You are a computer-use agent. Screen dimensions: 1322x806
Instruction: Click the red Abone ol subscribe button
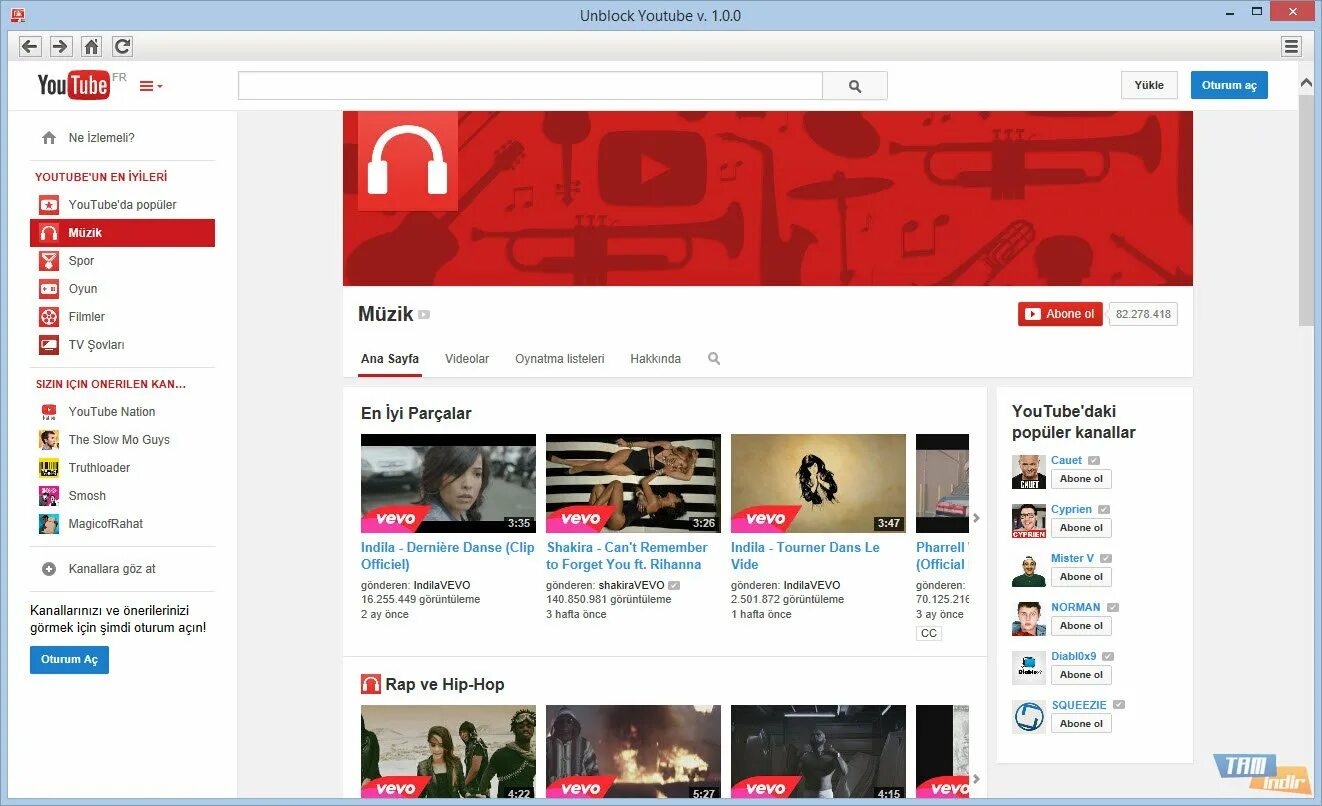pyautogui.click(x=1060, y=314)
